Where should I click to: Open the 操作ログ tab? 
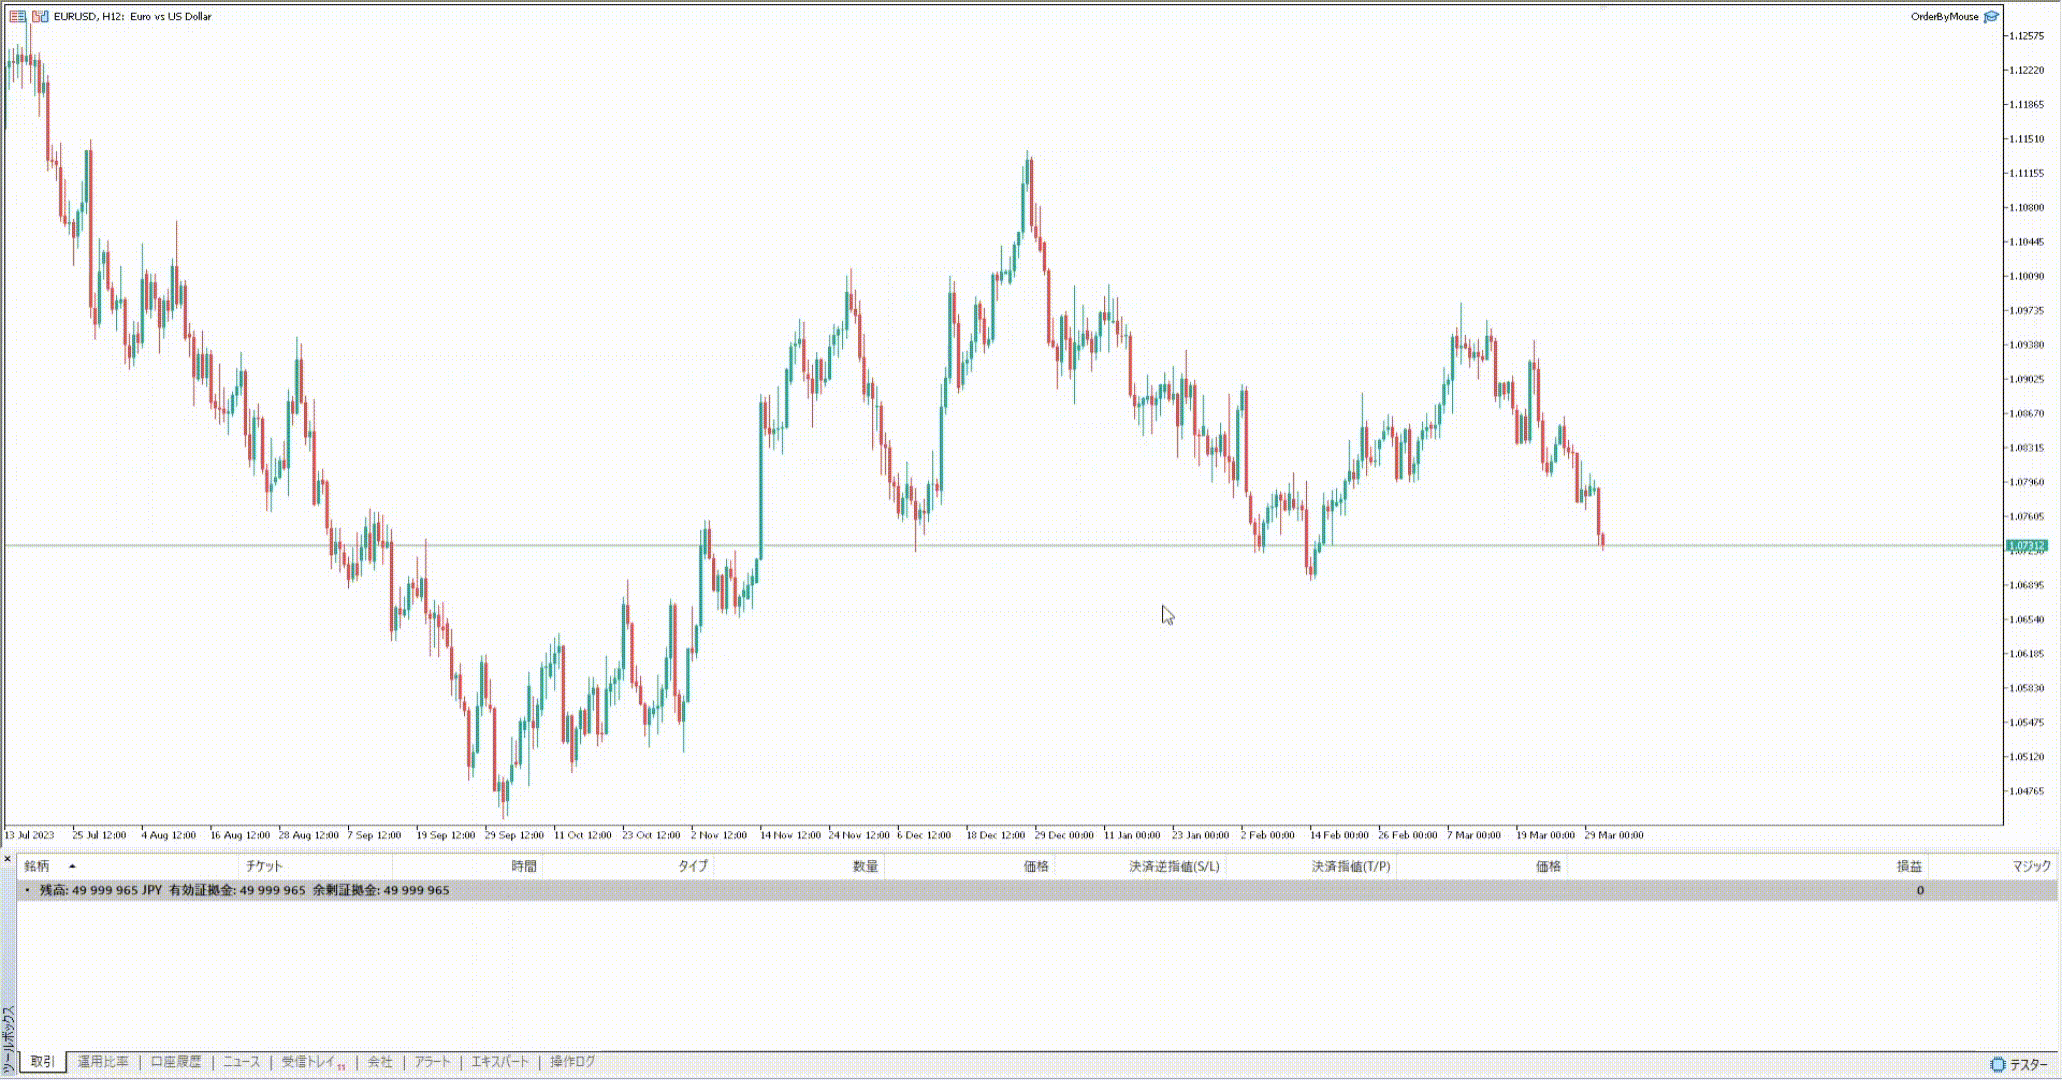click(x=573, y=1062)
